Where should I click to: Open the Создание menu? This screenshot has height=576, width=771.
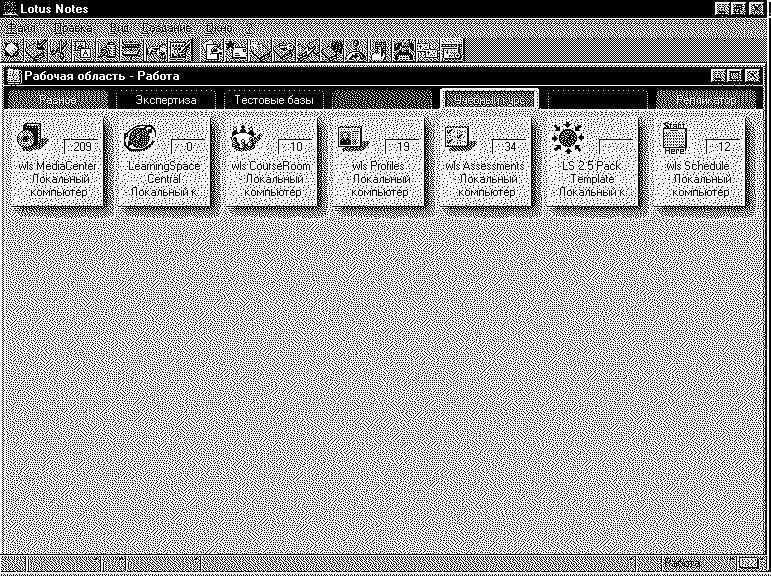166,28
